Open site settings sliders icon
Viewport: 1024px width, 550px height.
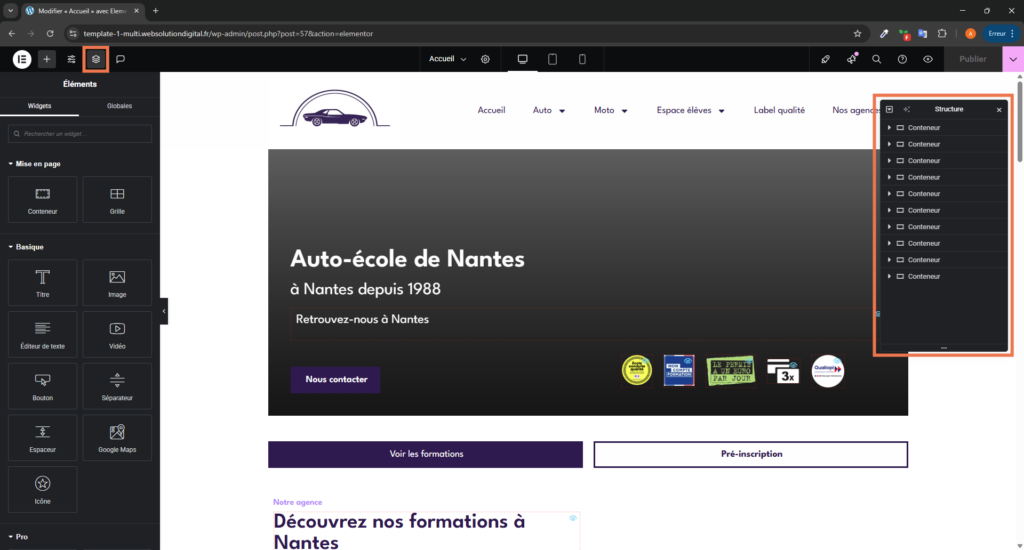click(x=72, y=59)
